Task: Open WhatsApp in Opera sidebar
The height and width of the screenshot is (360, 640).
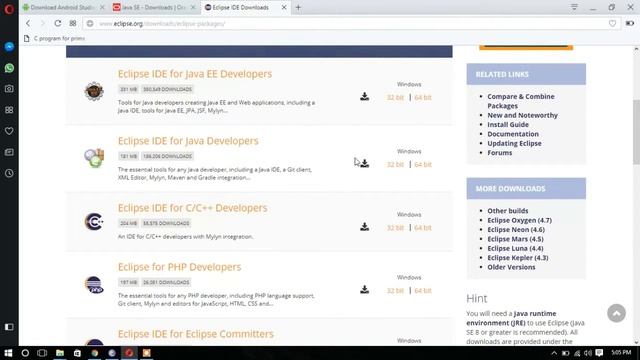Action: point(9,68)
